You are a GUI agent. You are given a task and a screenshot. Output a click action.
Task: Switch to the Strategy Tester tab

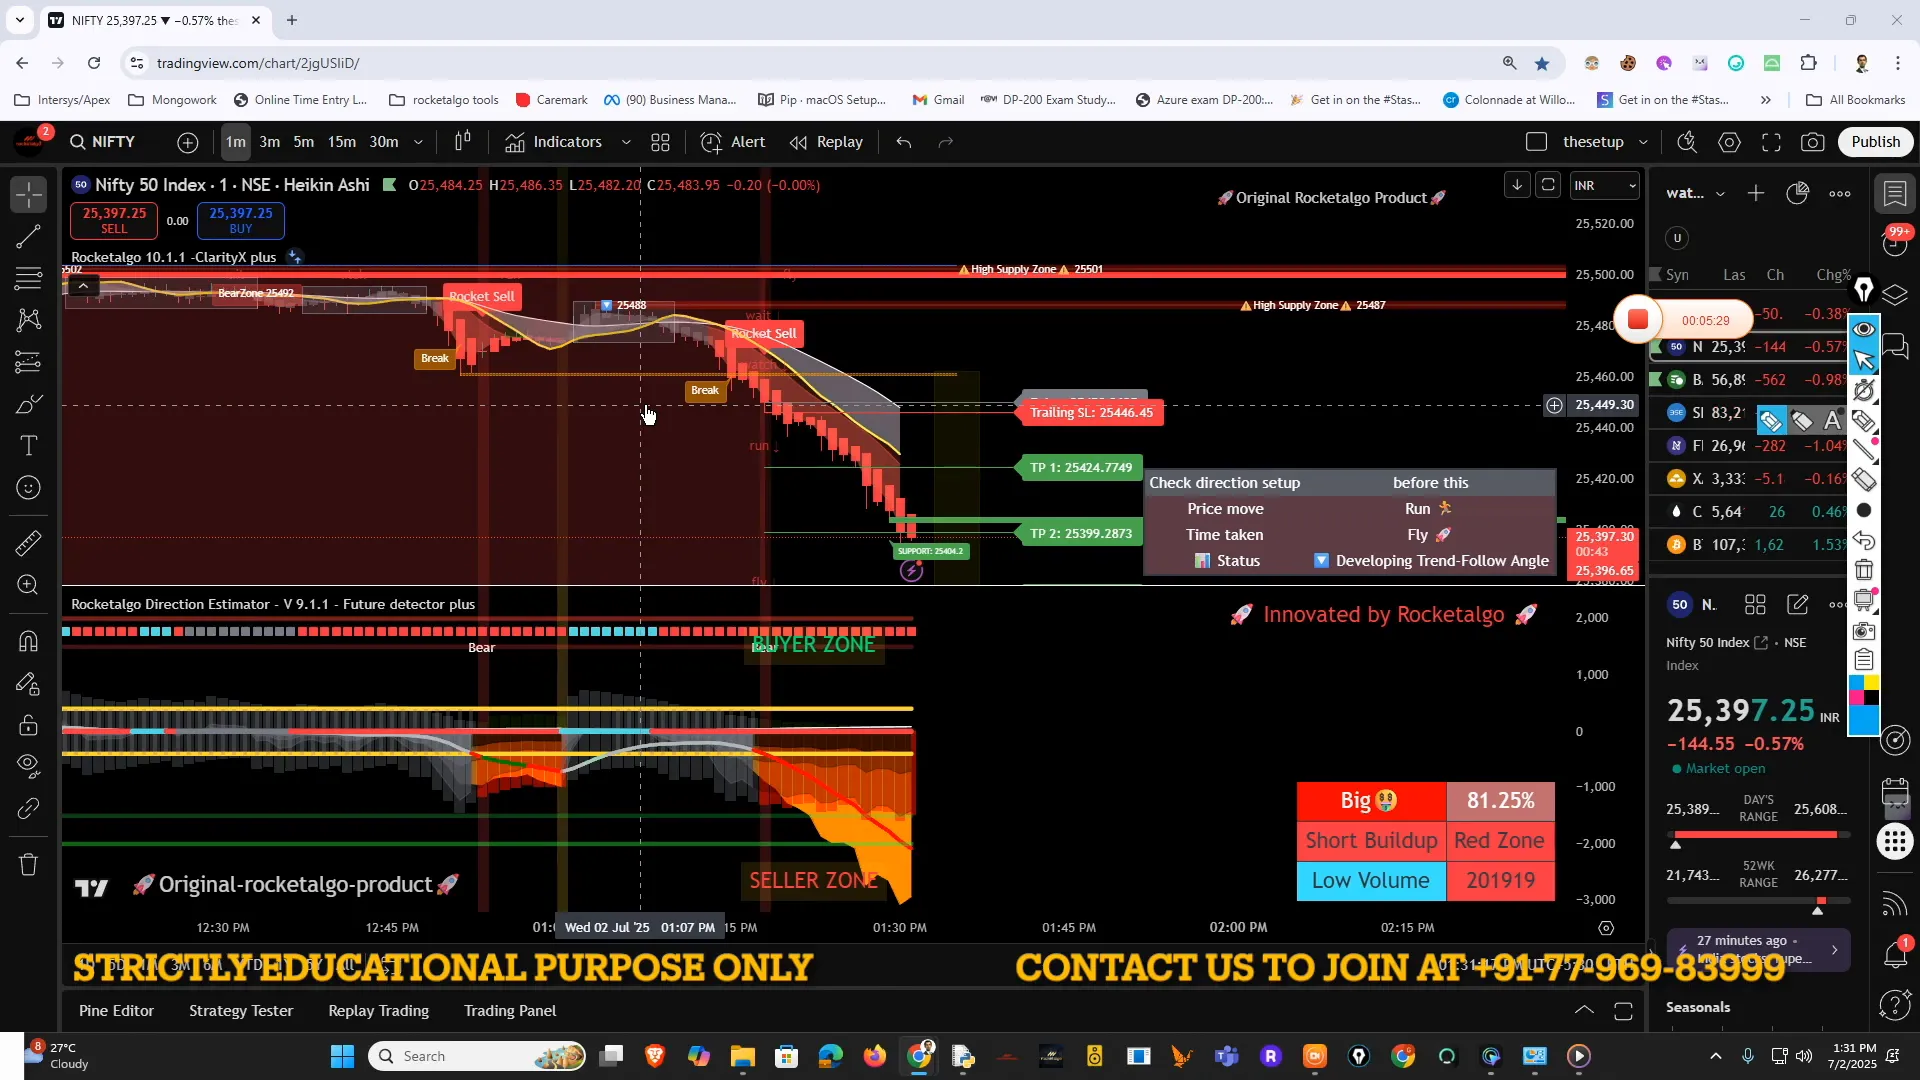pos(241,1010)
